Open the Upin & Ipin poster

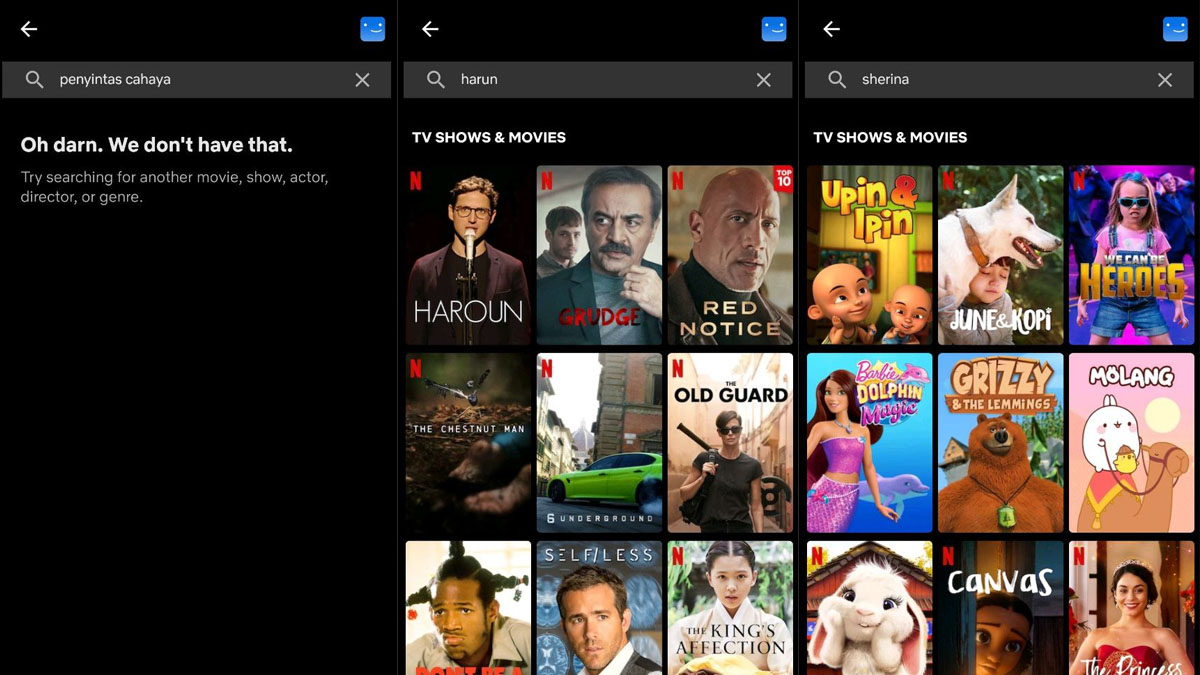pos(870,255)
